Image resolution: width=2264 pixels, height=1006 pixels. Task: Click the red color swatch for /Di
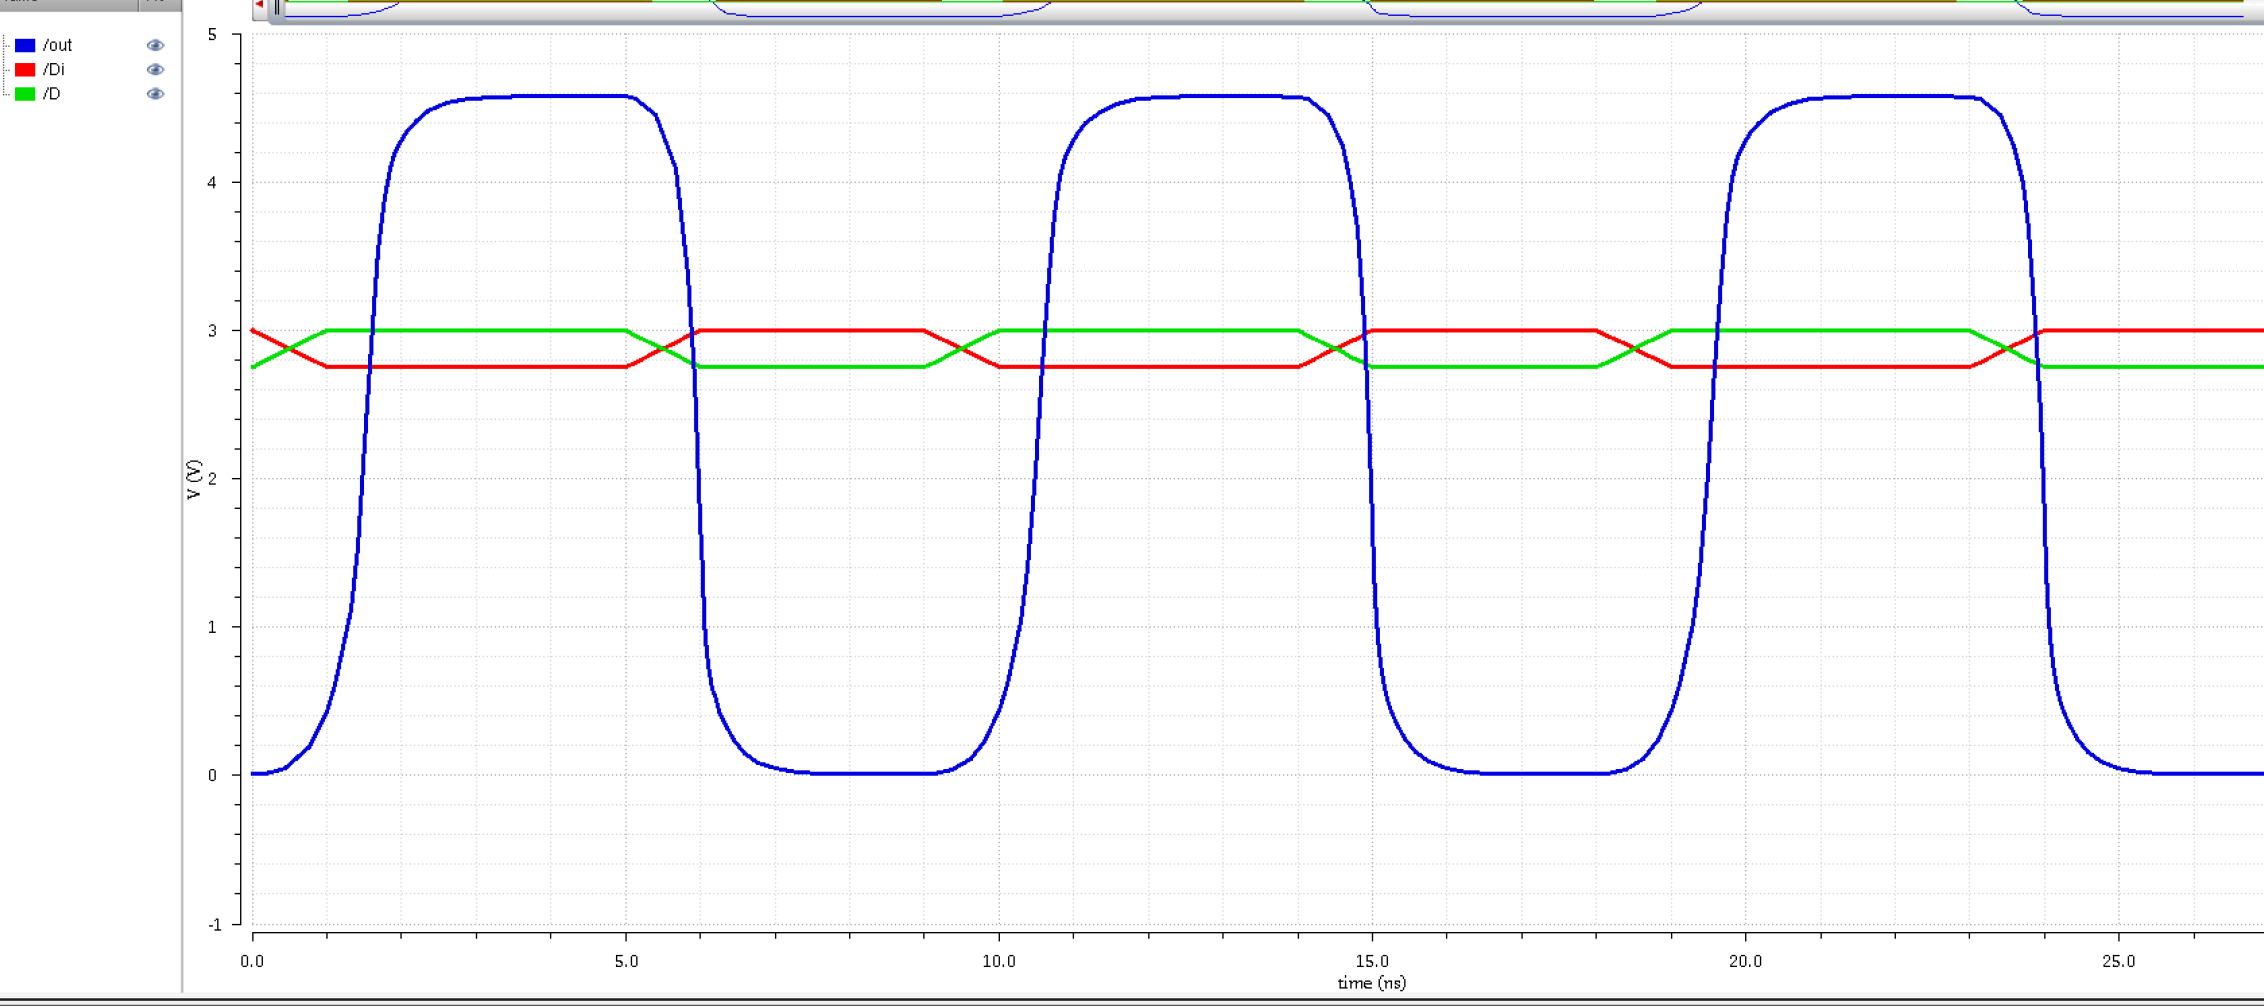pos(25,70)
